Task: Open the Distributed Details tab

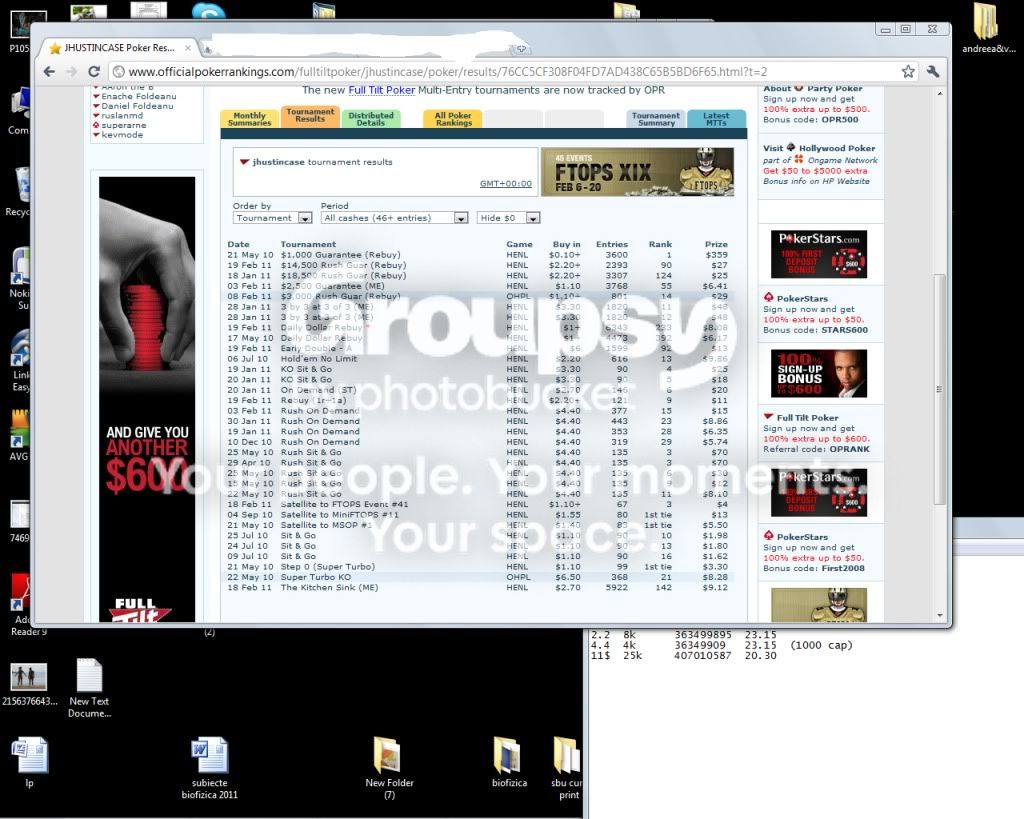Action: (370, 119)
